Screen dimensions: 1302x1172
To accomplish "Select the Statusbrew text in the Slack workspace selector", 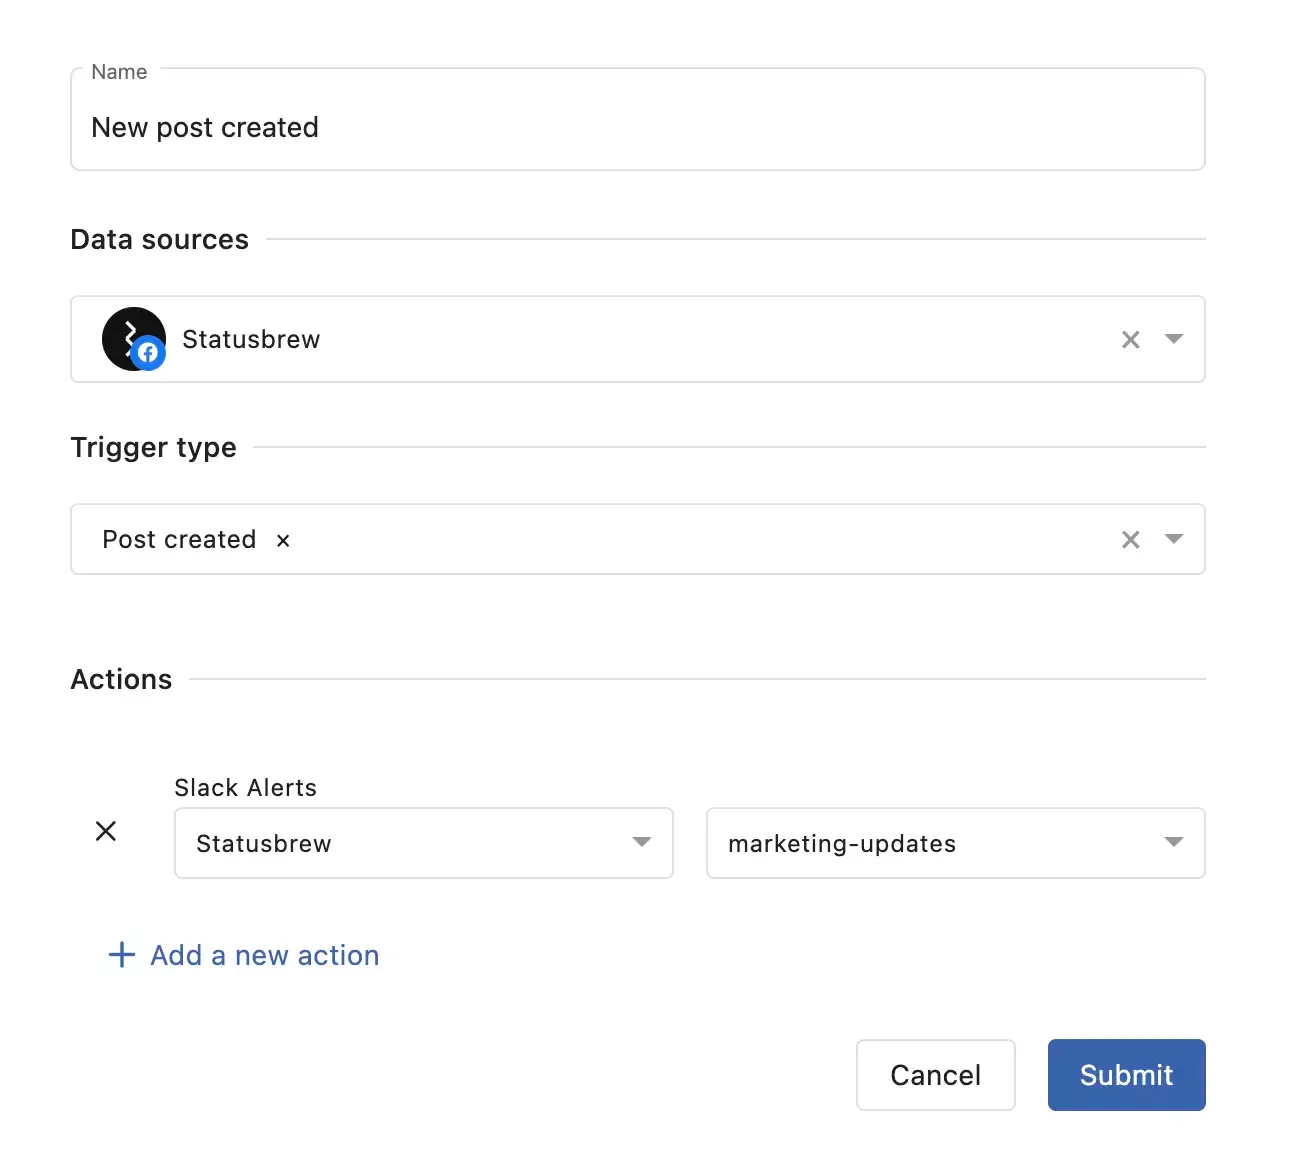I will click(x=264, y=844).
